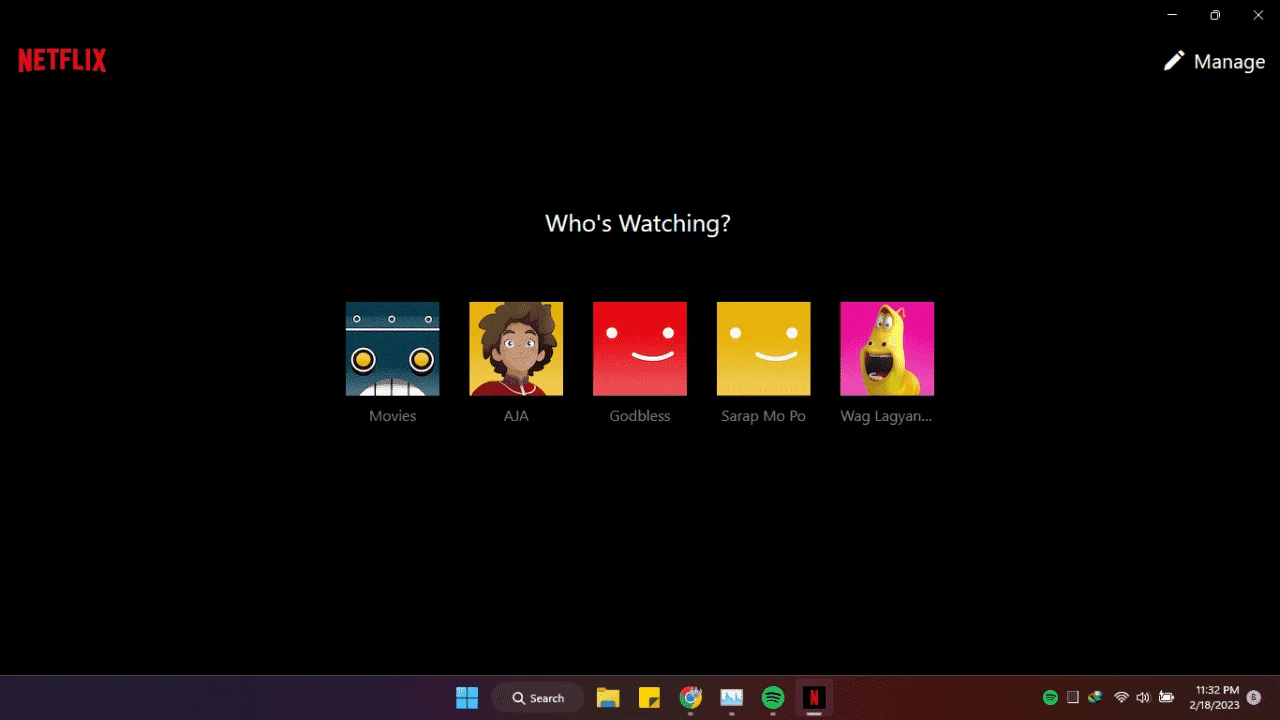This screenshot has width=1280, height=720.
Task: Click the Netflix logo at top left
Action: [x=62, y=61]
